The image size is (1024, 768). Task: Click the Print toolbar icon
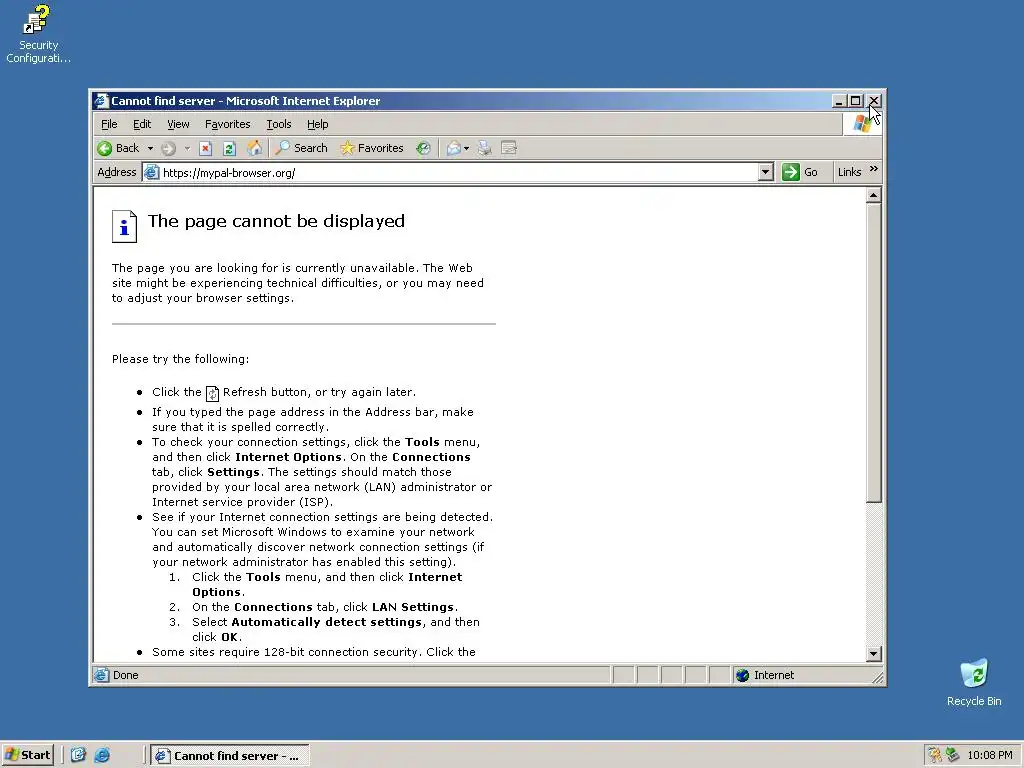tap(484, 148)
